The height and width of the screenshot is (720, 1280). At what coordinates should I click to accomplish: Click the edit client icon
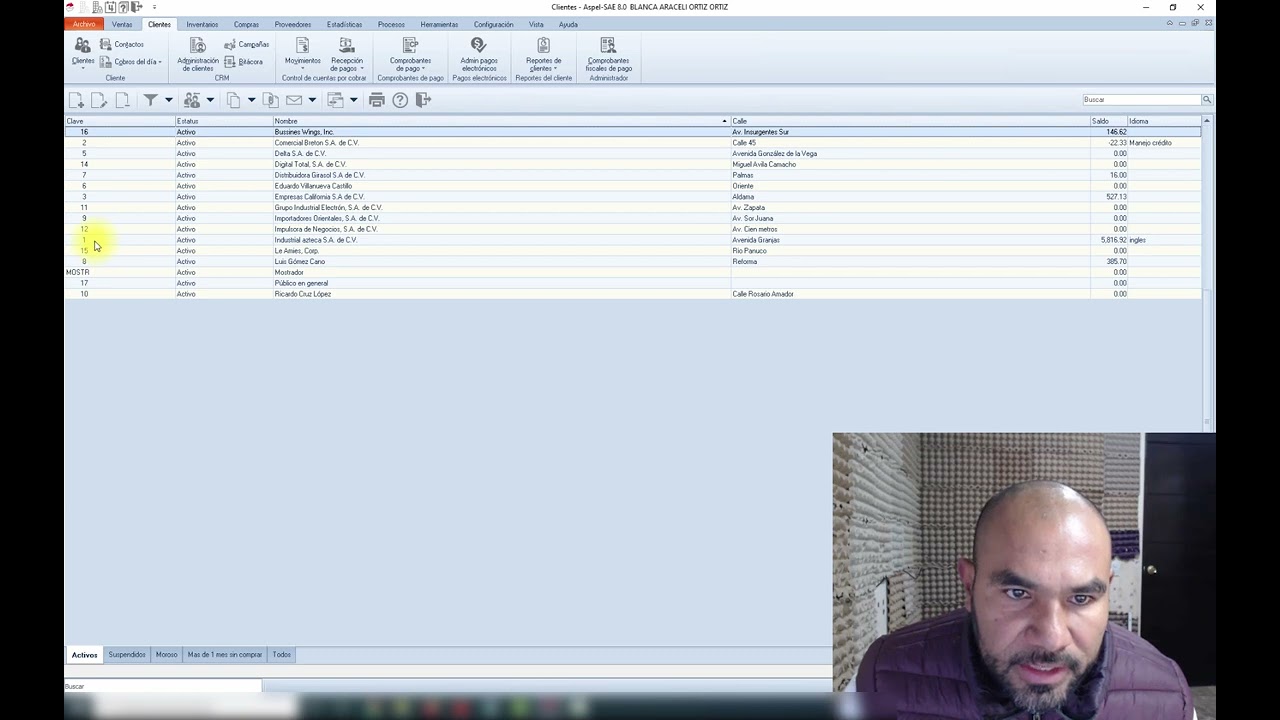[x=99, y=100]
